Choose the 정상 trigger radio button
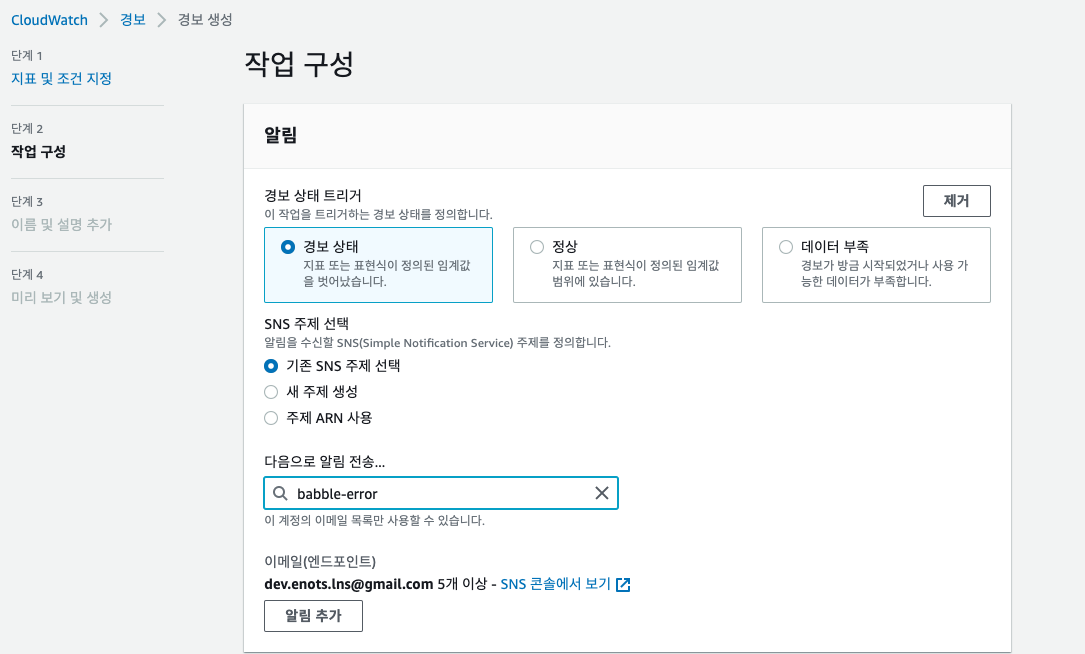This screenshot has height=654, width=1085. tap(537, 247)
